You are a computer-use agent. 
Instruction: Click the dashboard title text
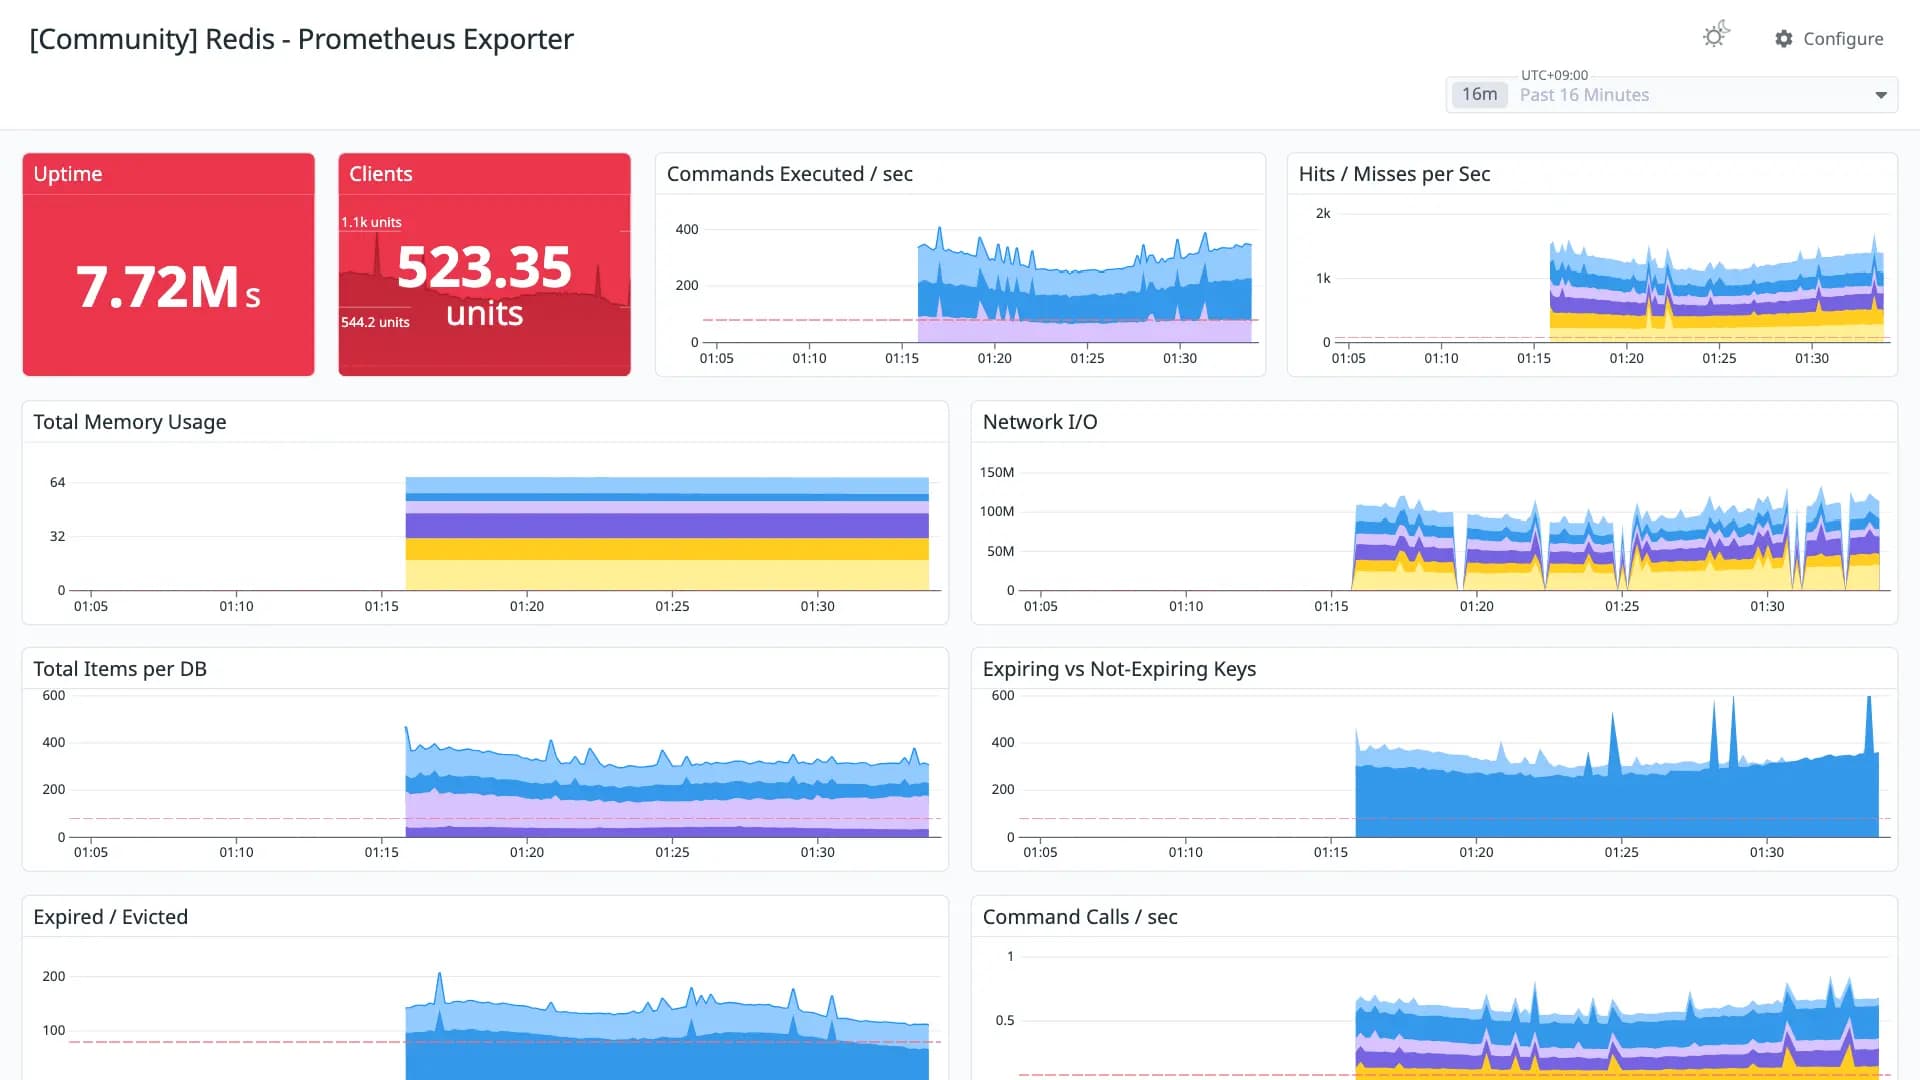pyautogui.click(x=301, y=39)
